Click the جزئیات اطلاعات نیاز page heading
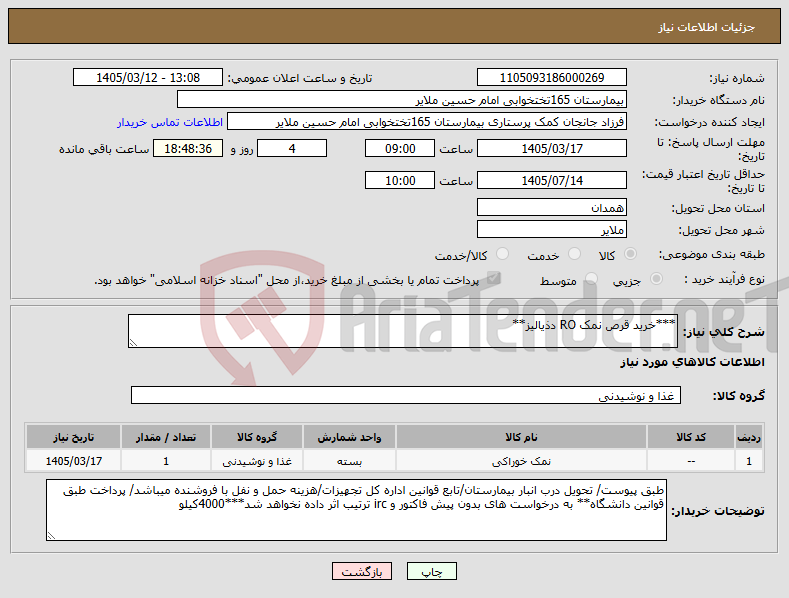The height and width of the screenshot is (598, 789). [x=706, y=27]
